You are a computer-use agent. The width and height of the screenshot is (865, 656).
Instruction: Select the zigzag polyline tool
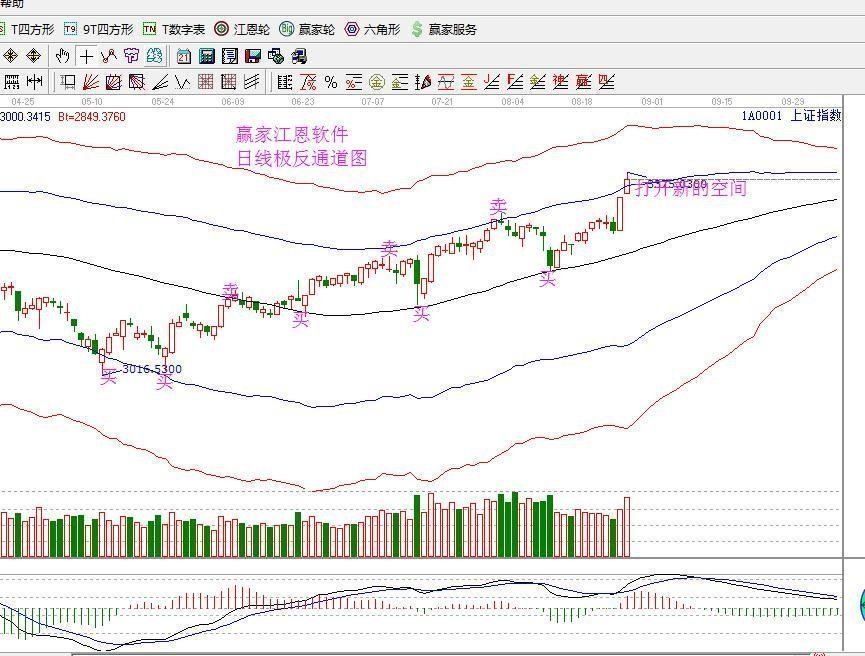click(x=109, y=56)
